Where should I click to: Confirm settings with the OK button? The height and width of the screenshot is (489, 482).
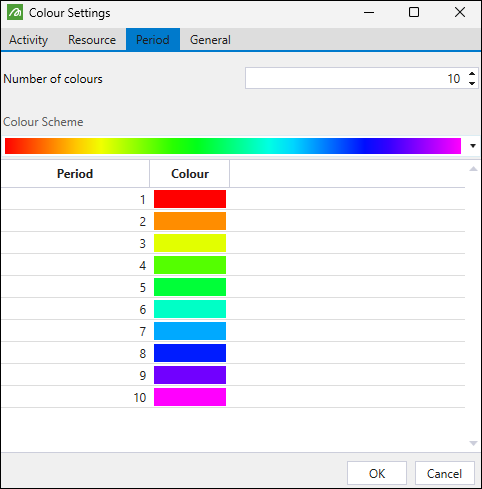coord(377,473)
